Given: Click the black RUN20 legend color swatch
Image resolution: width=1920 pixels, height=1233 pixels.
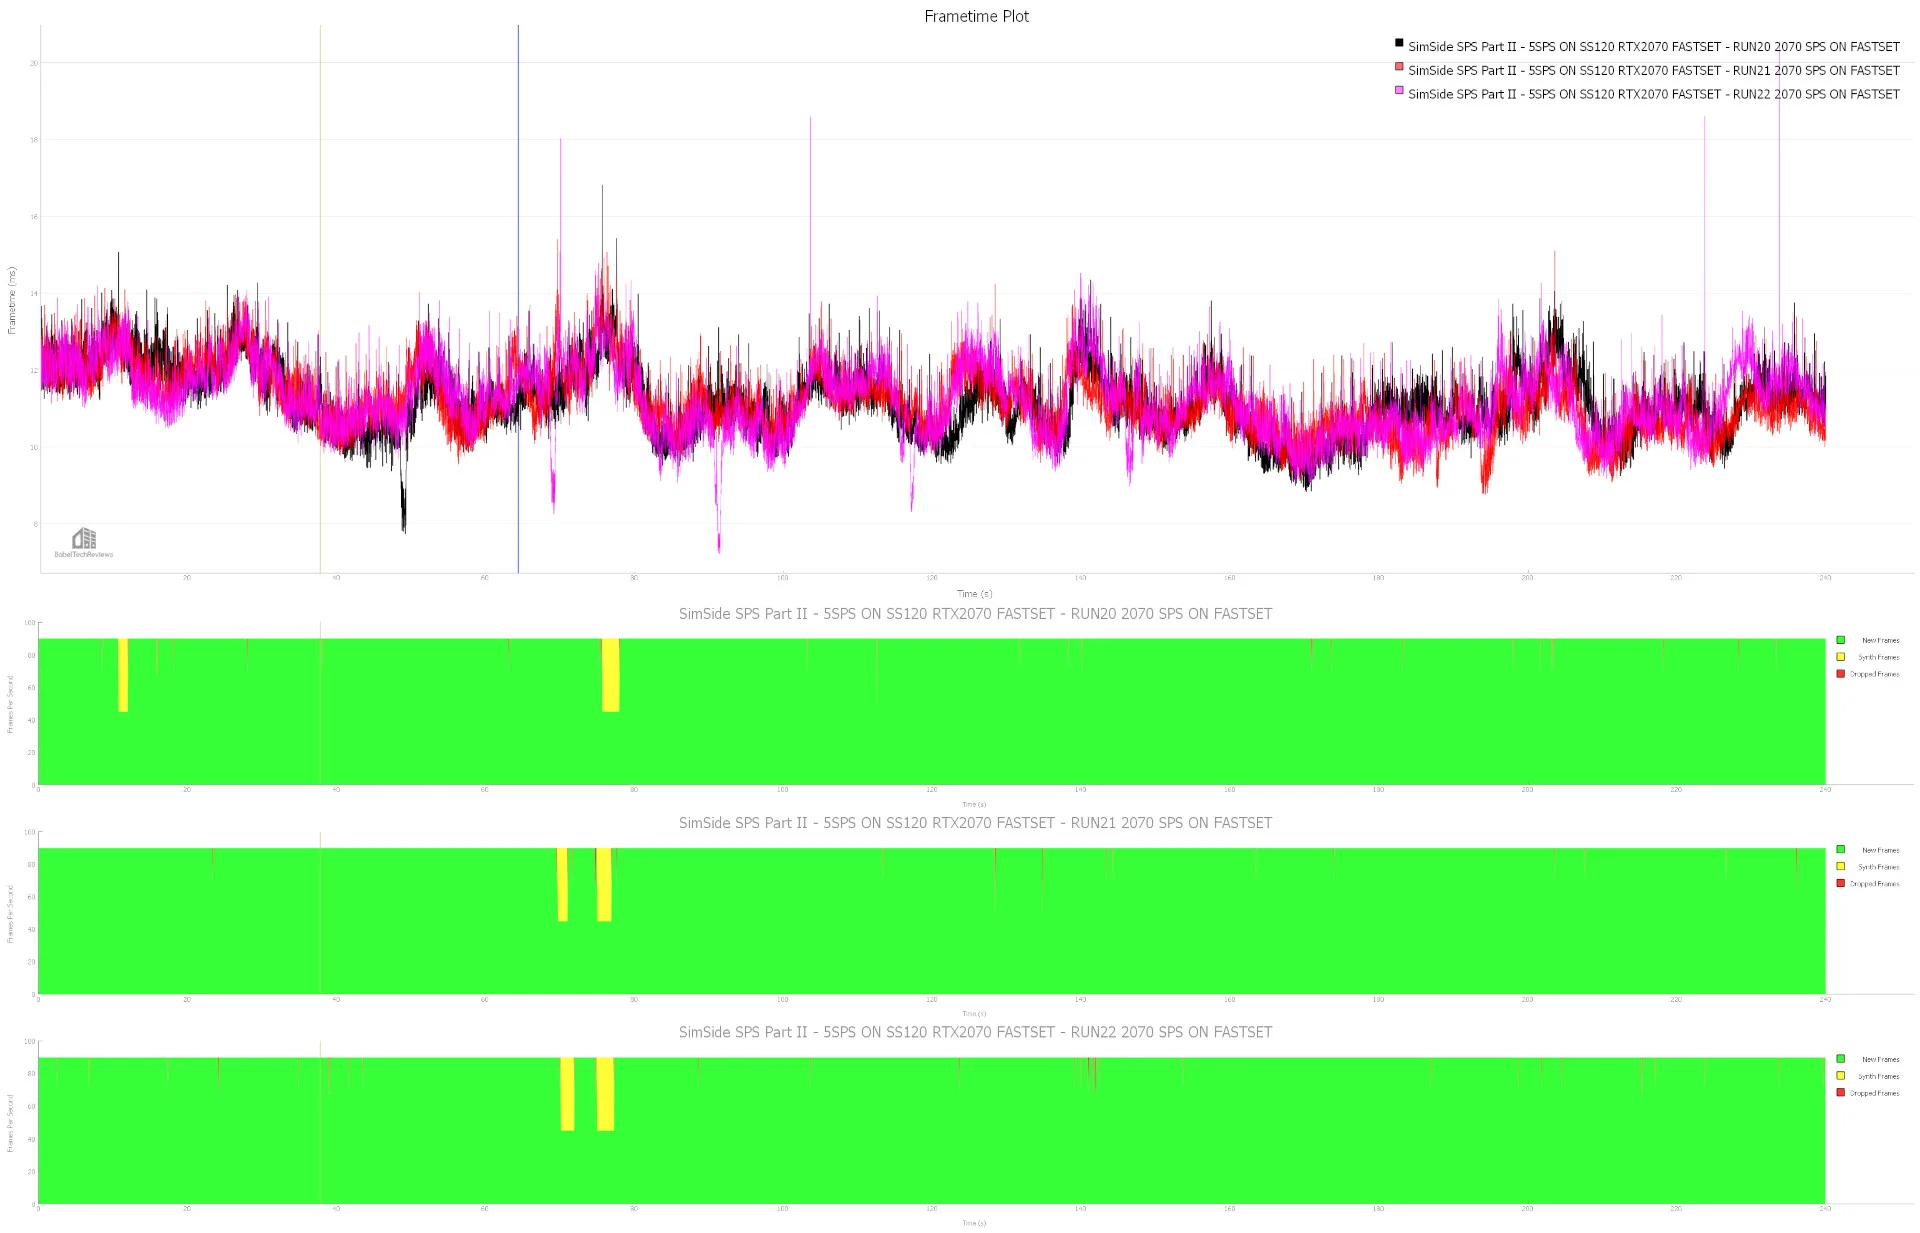Looking at the screenshot, I should [1399, 43].
